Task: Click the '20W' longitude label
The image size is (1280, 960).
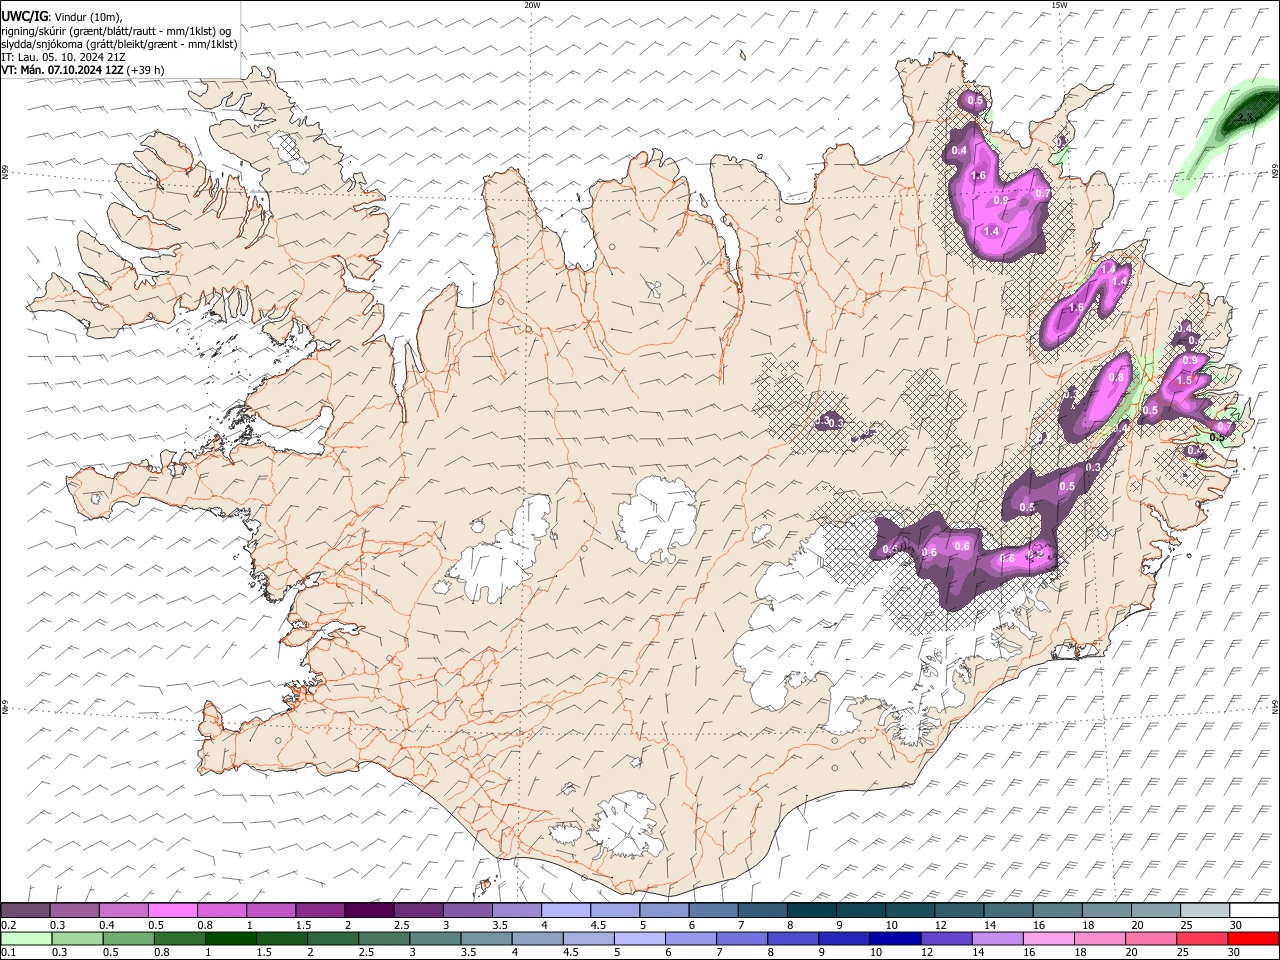Action: pyautogui.click(x=532, y=5)
